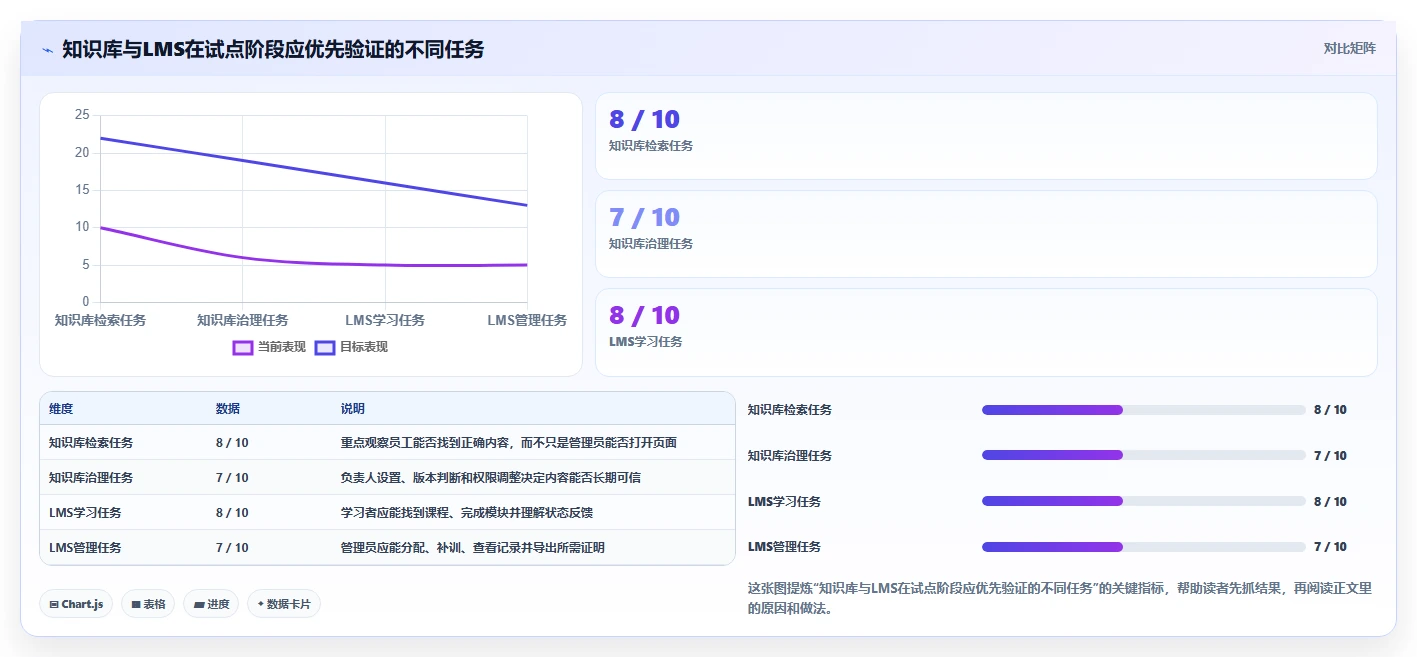Toggle the 当前表现 legend swatch
The width and height of the screenshot is (1417, 657).
pos(243,347)
